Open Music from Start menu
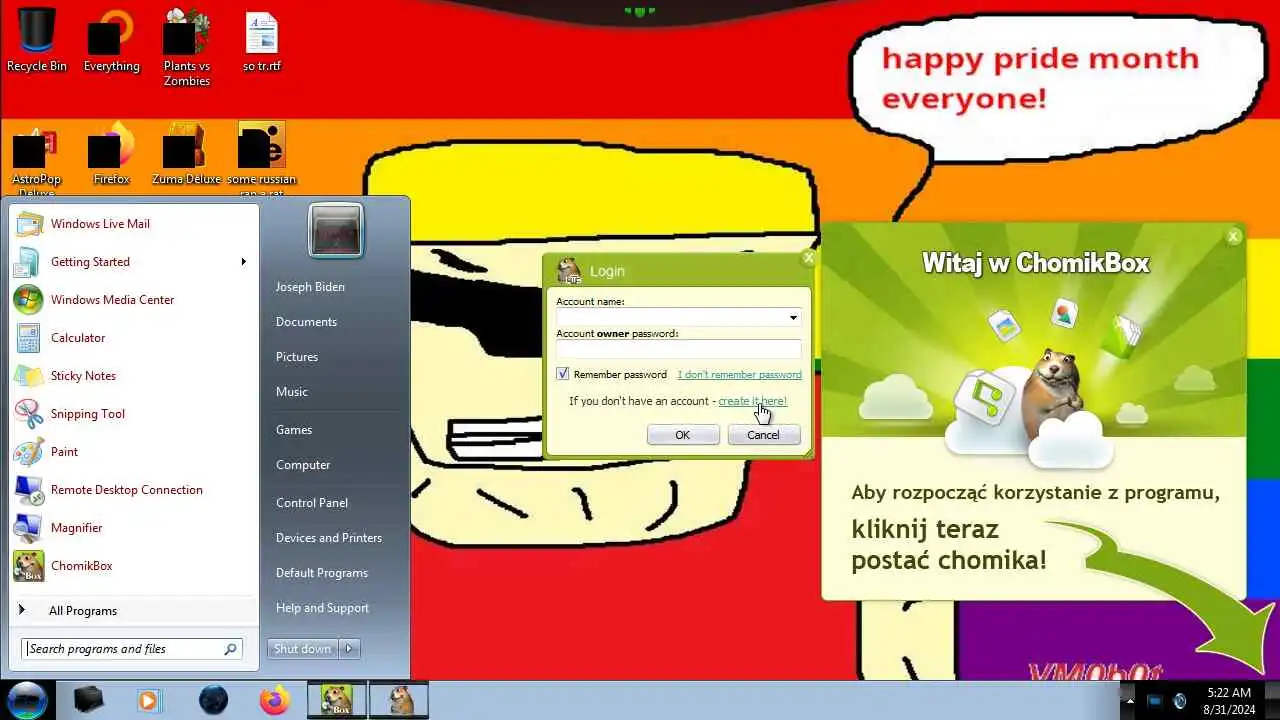1280x720 pixels. coord(292,392)
